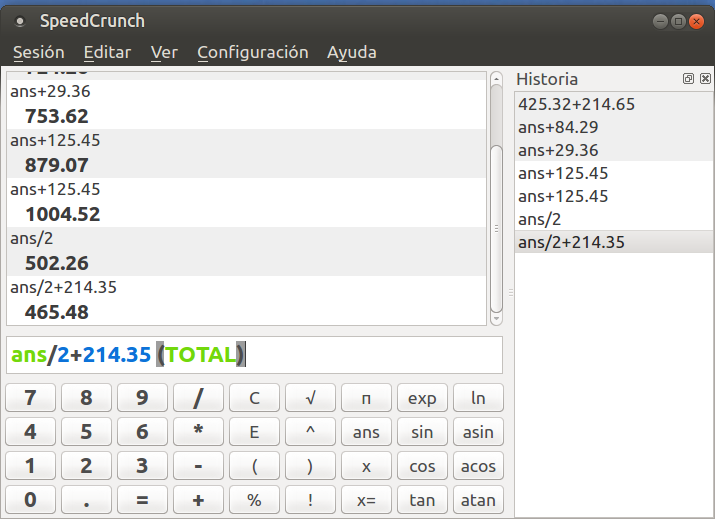Viewport: 715px width, 519px height.
Task: Select history entry ans+84.29
Action: 614,127
